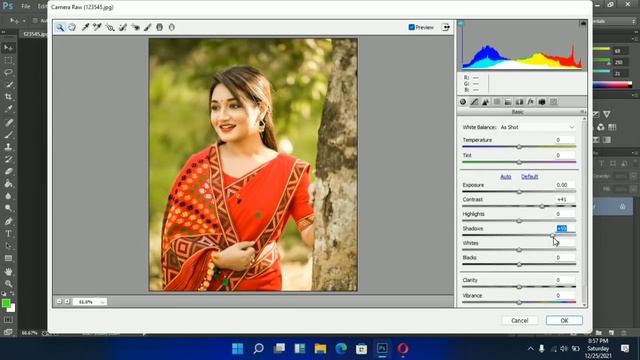Select Photoshop's Clone Stamp tool
The image size is (640, 360).
8,147
